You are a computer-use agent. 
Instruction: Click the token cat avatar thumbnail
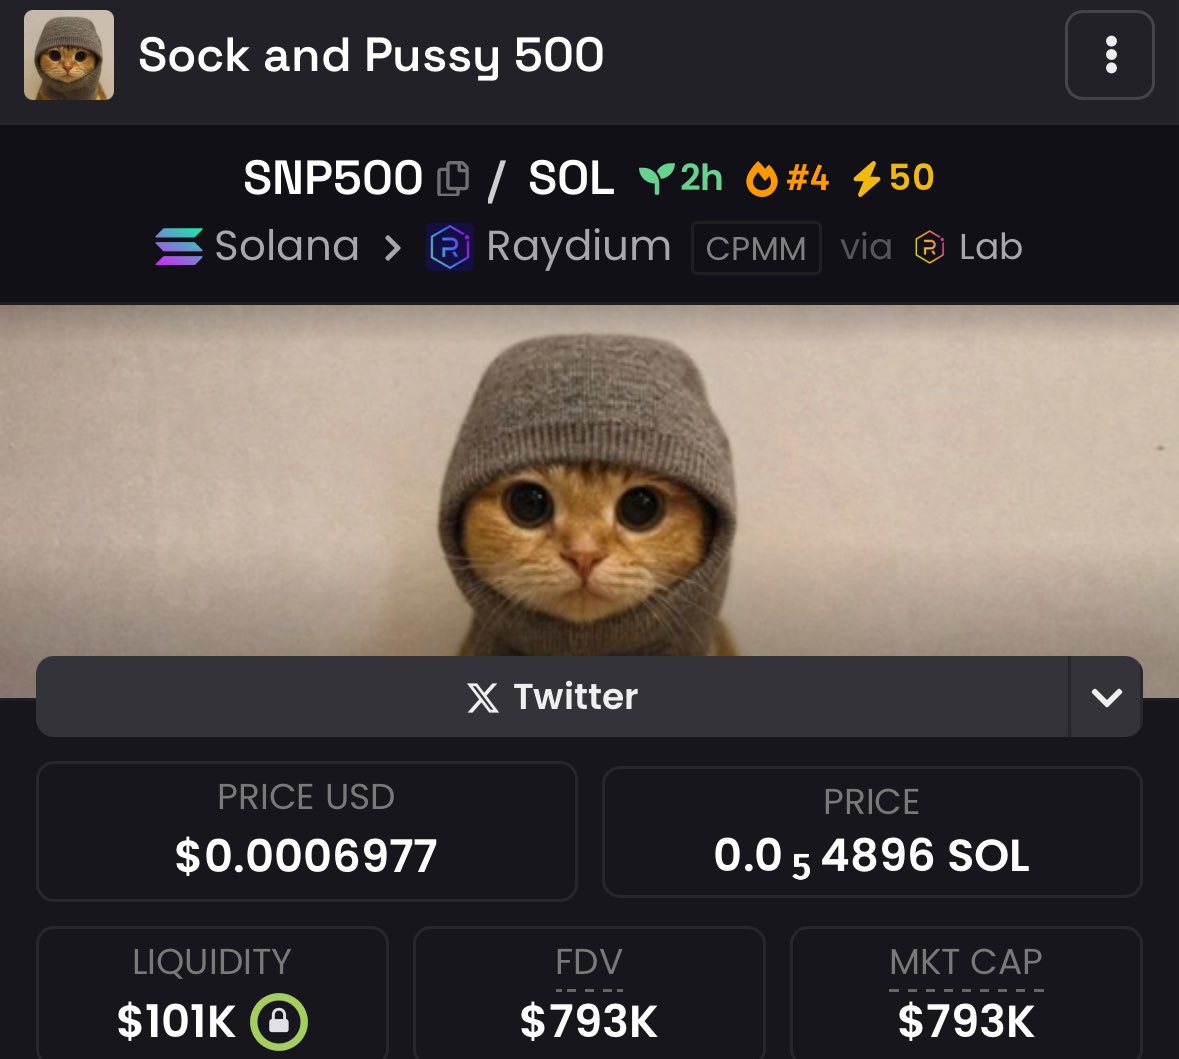69,55
